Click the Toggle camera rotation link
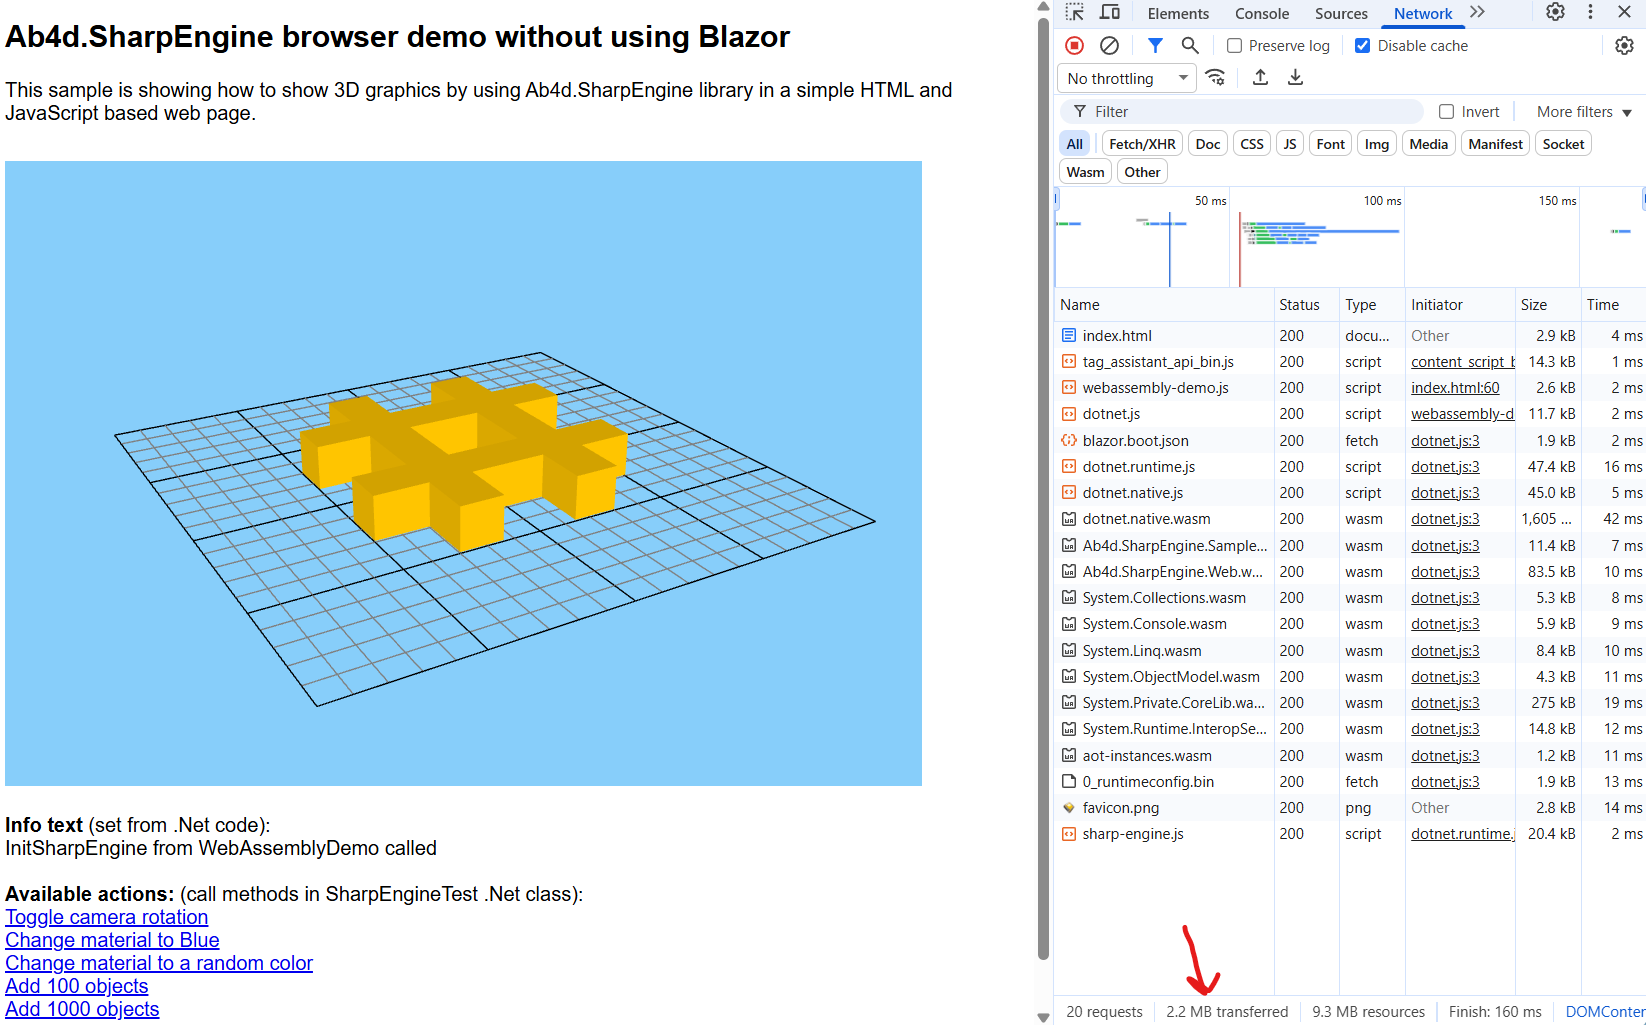The image size is (1646, 1025). tap(107, 917)
